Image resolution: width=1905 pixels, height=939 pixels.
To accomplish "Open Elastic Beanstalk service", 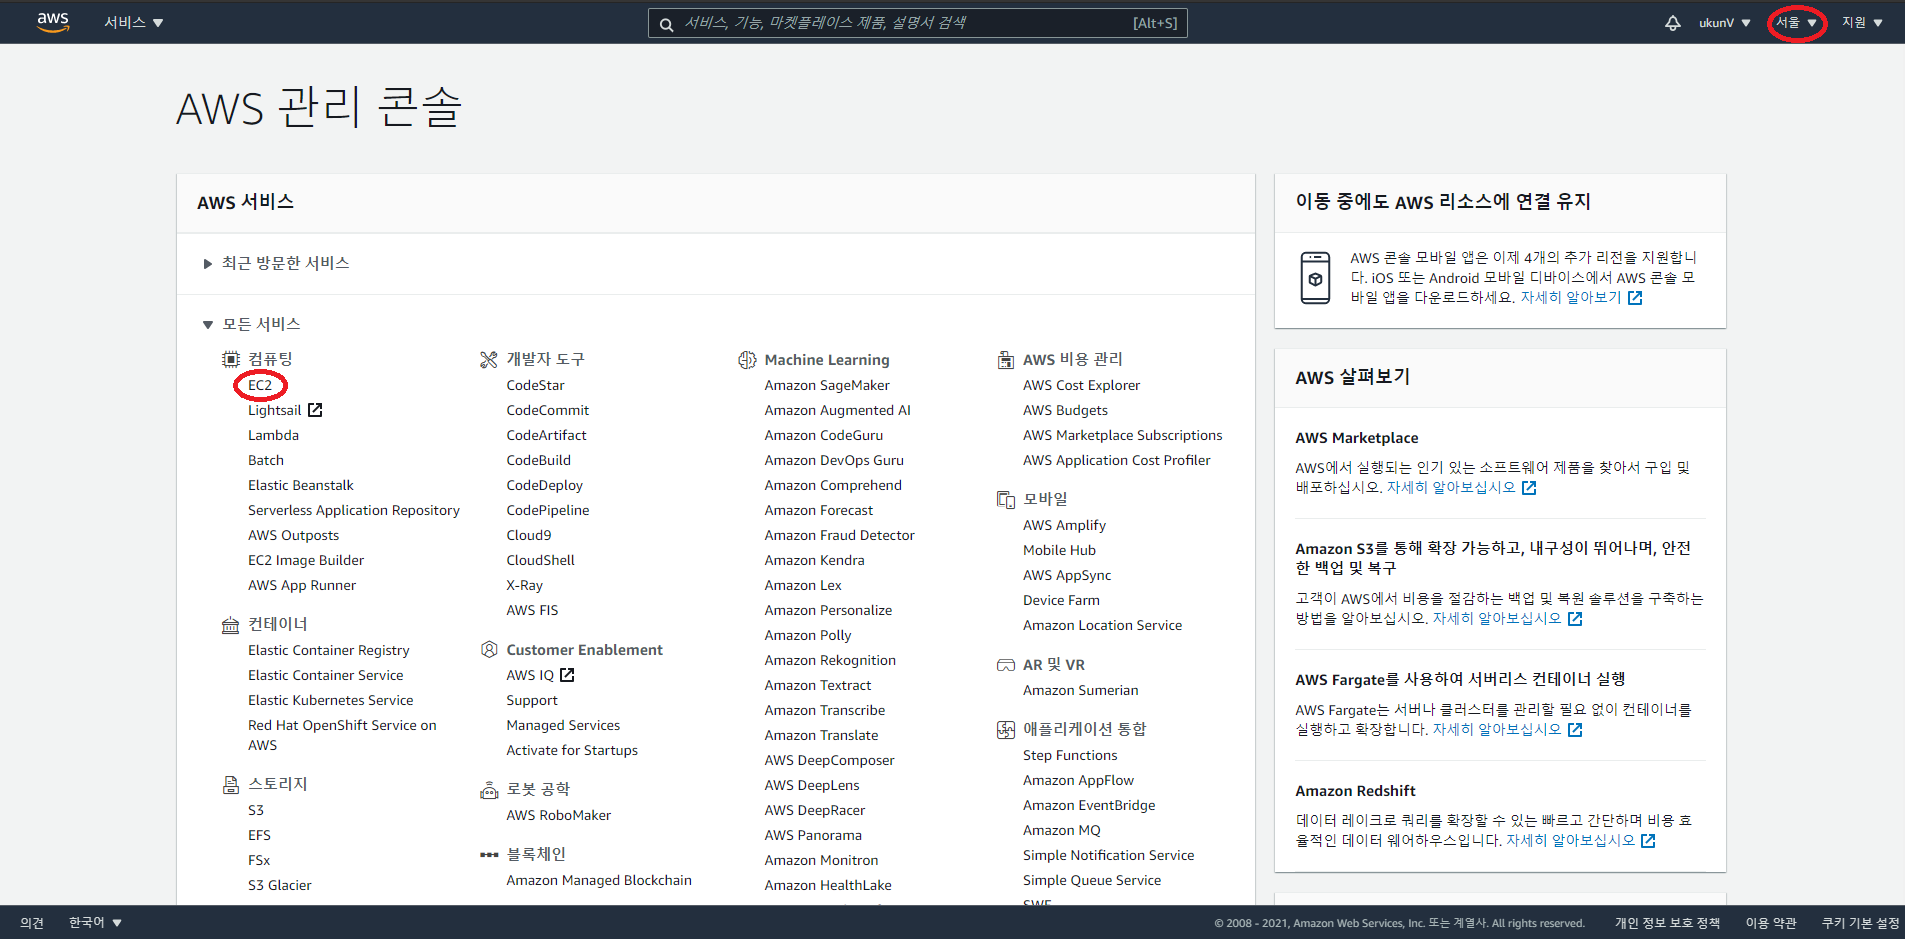I will 301,485.
